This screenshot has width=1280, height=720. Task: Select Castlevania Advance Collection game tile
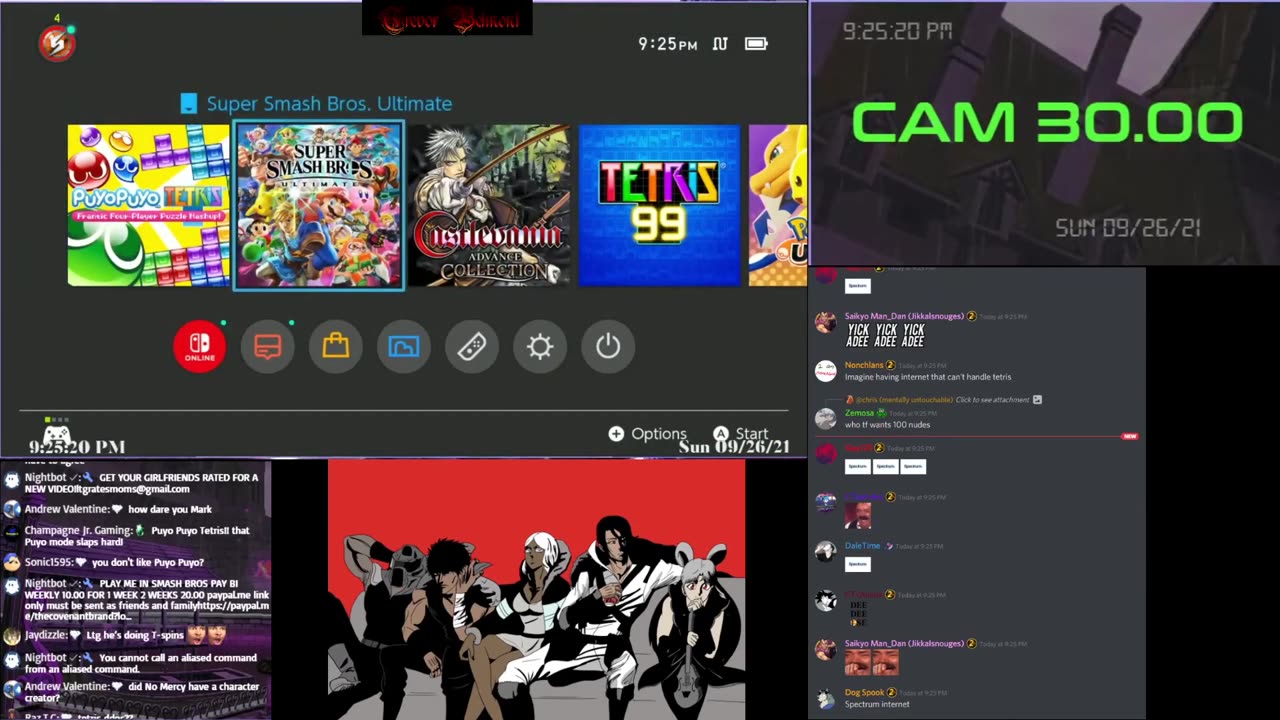pos(490,205)
